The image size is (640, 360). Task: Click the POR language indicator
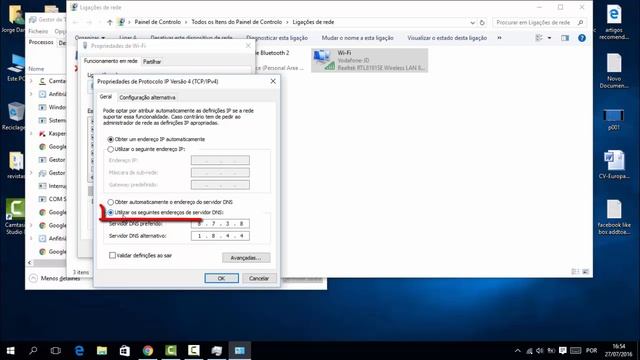[x=591, y=351]
